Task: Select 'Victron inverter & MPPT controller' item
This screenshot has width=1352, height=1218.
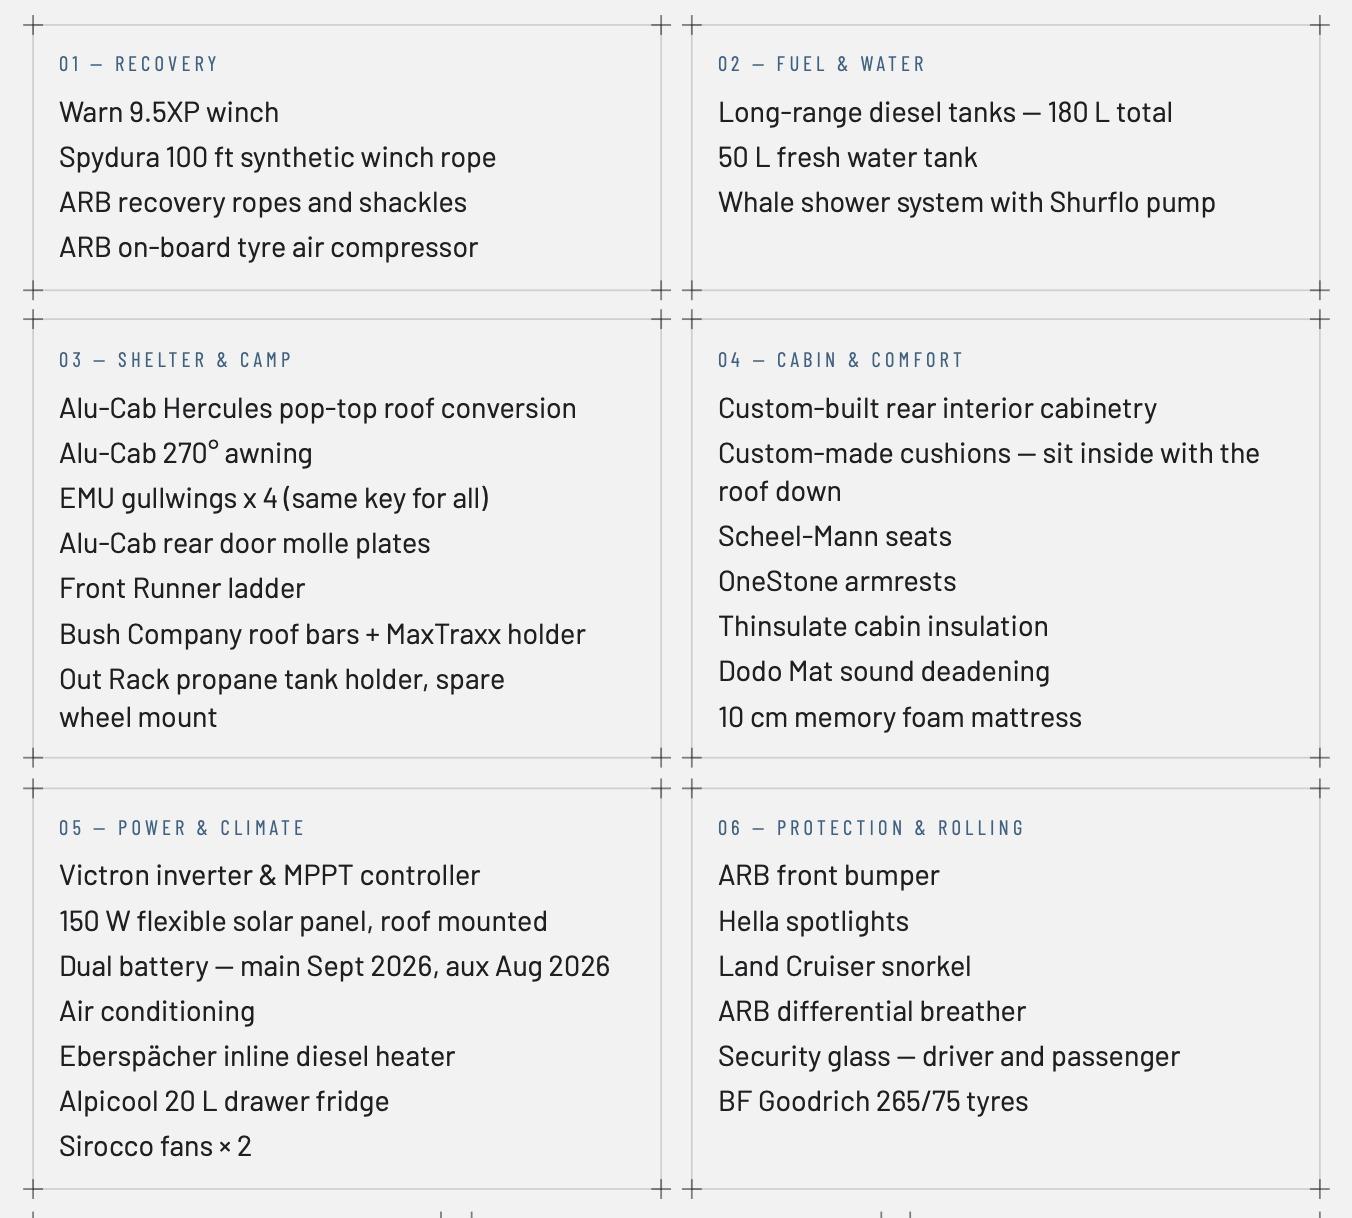Action: point(269,876)
